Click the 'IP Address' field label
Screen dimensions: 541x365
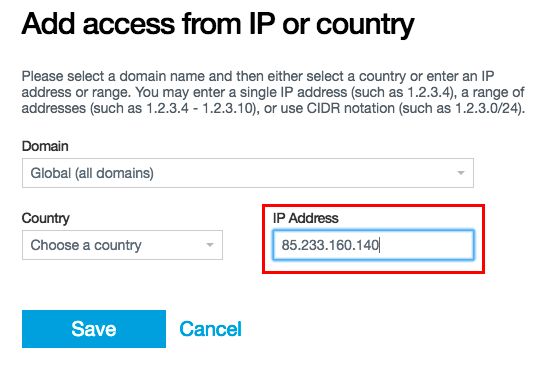[306, 218]
